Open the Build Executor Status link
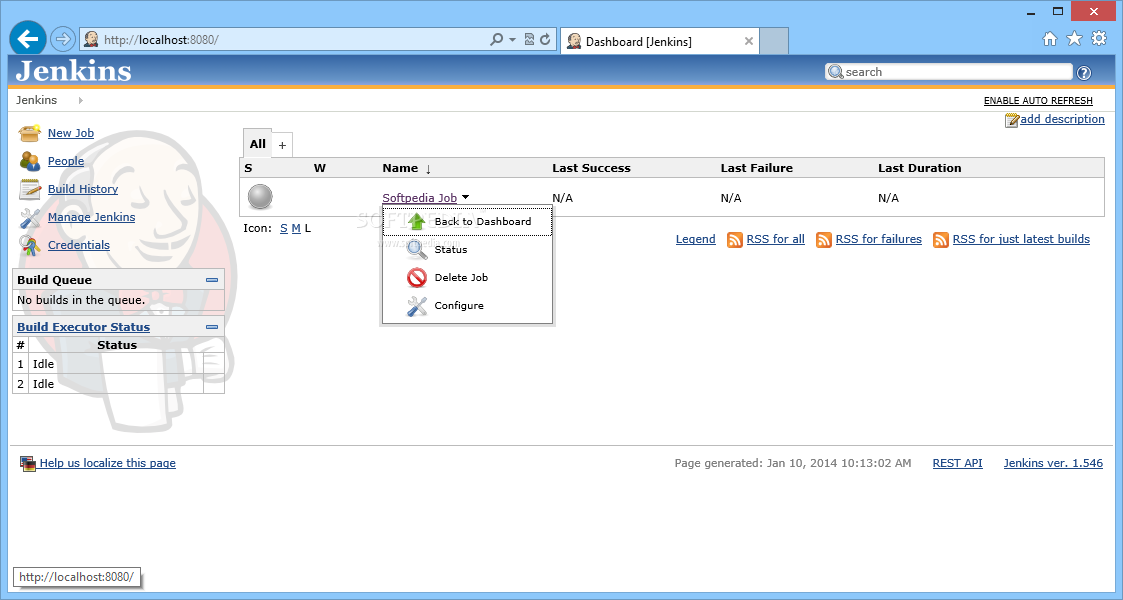Viewport: 1123px width, 600px height. tap(84, 327)
